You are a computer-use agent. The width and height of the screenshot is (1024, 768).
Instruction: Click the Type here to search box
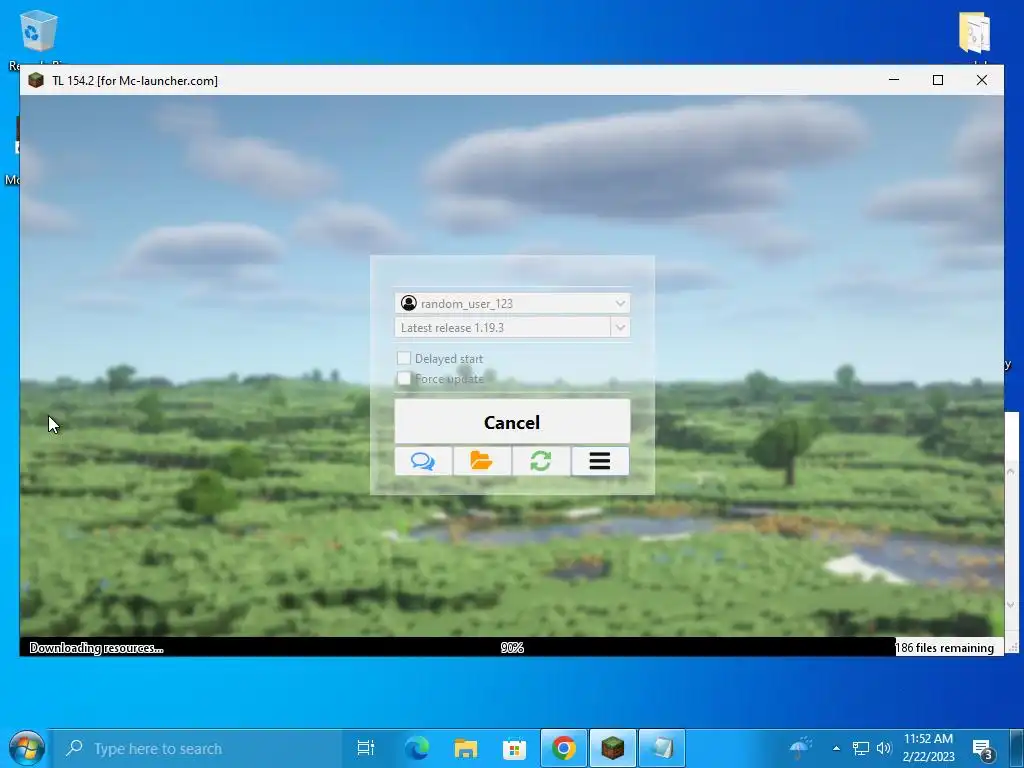(197, 748)
